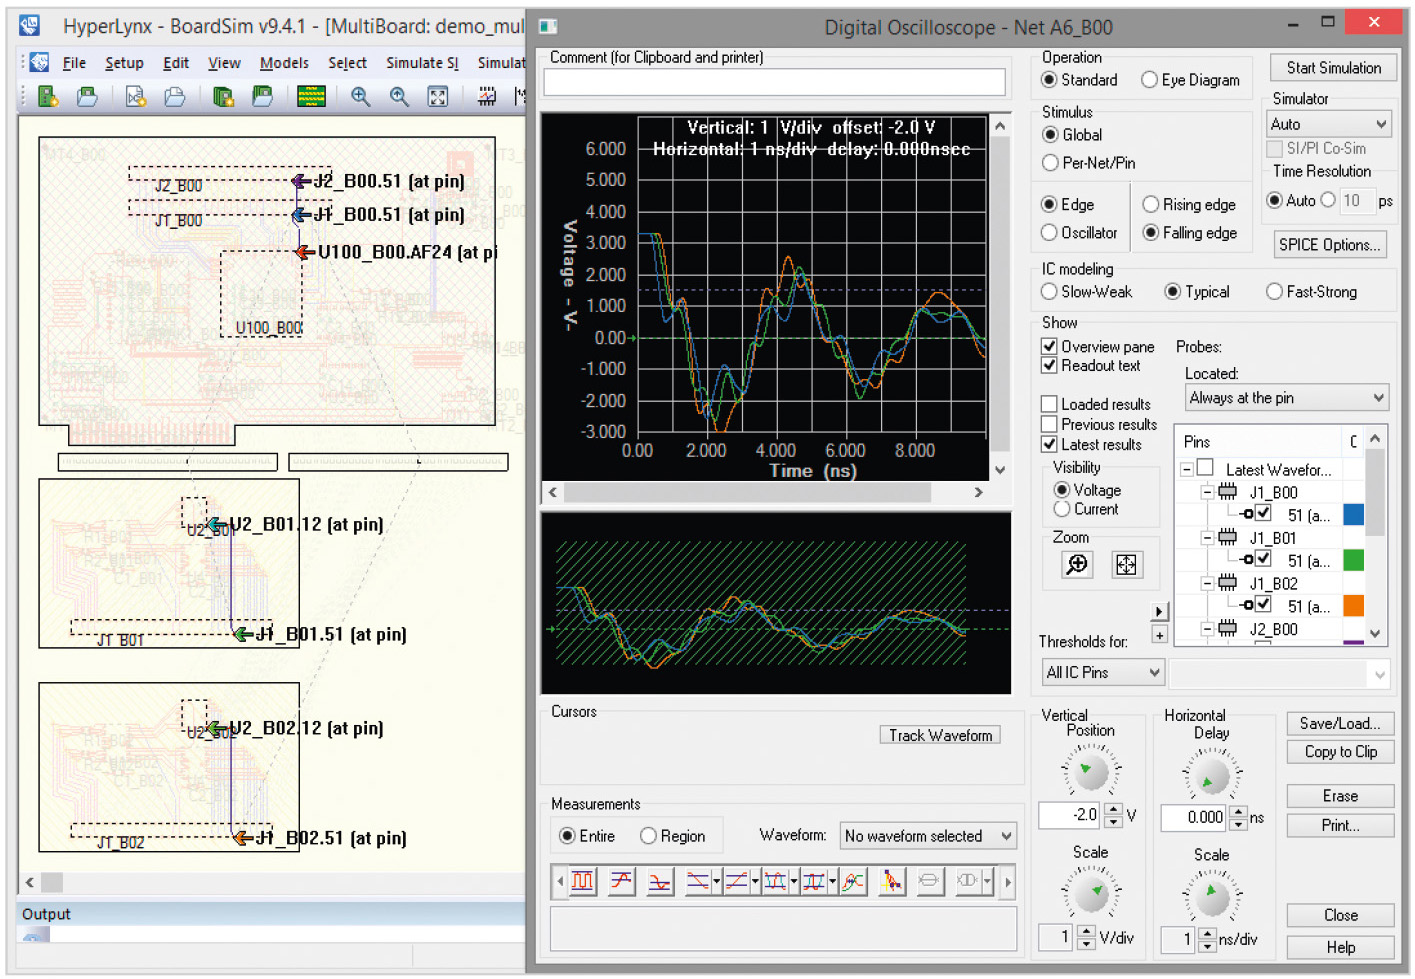
Task: Check the Loaded results checkbox
Action: [1049, 404]
